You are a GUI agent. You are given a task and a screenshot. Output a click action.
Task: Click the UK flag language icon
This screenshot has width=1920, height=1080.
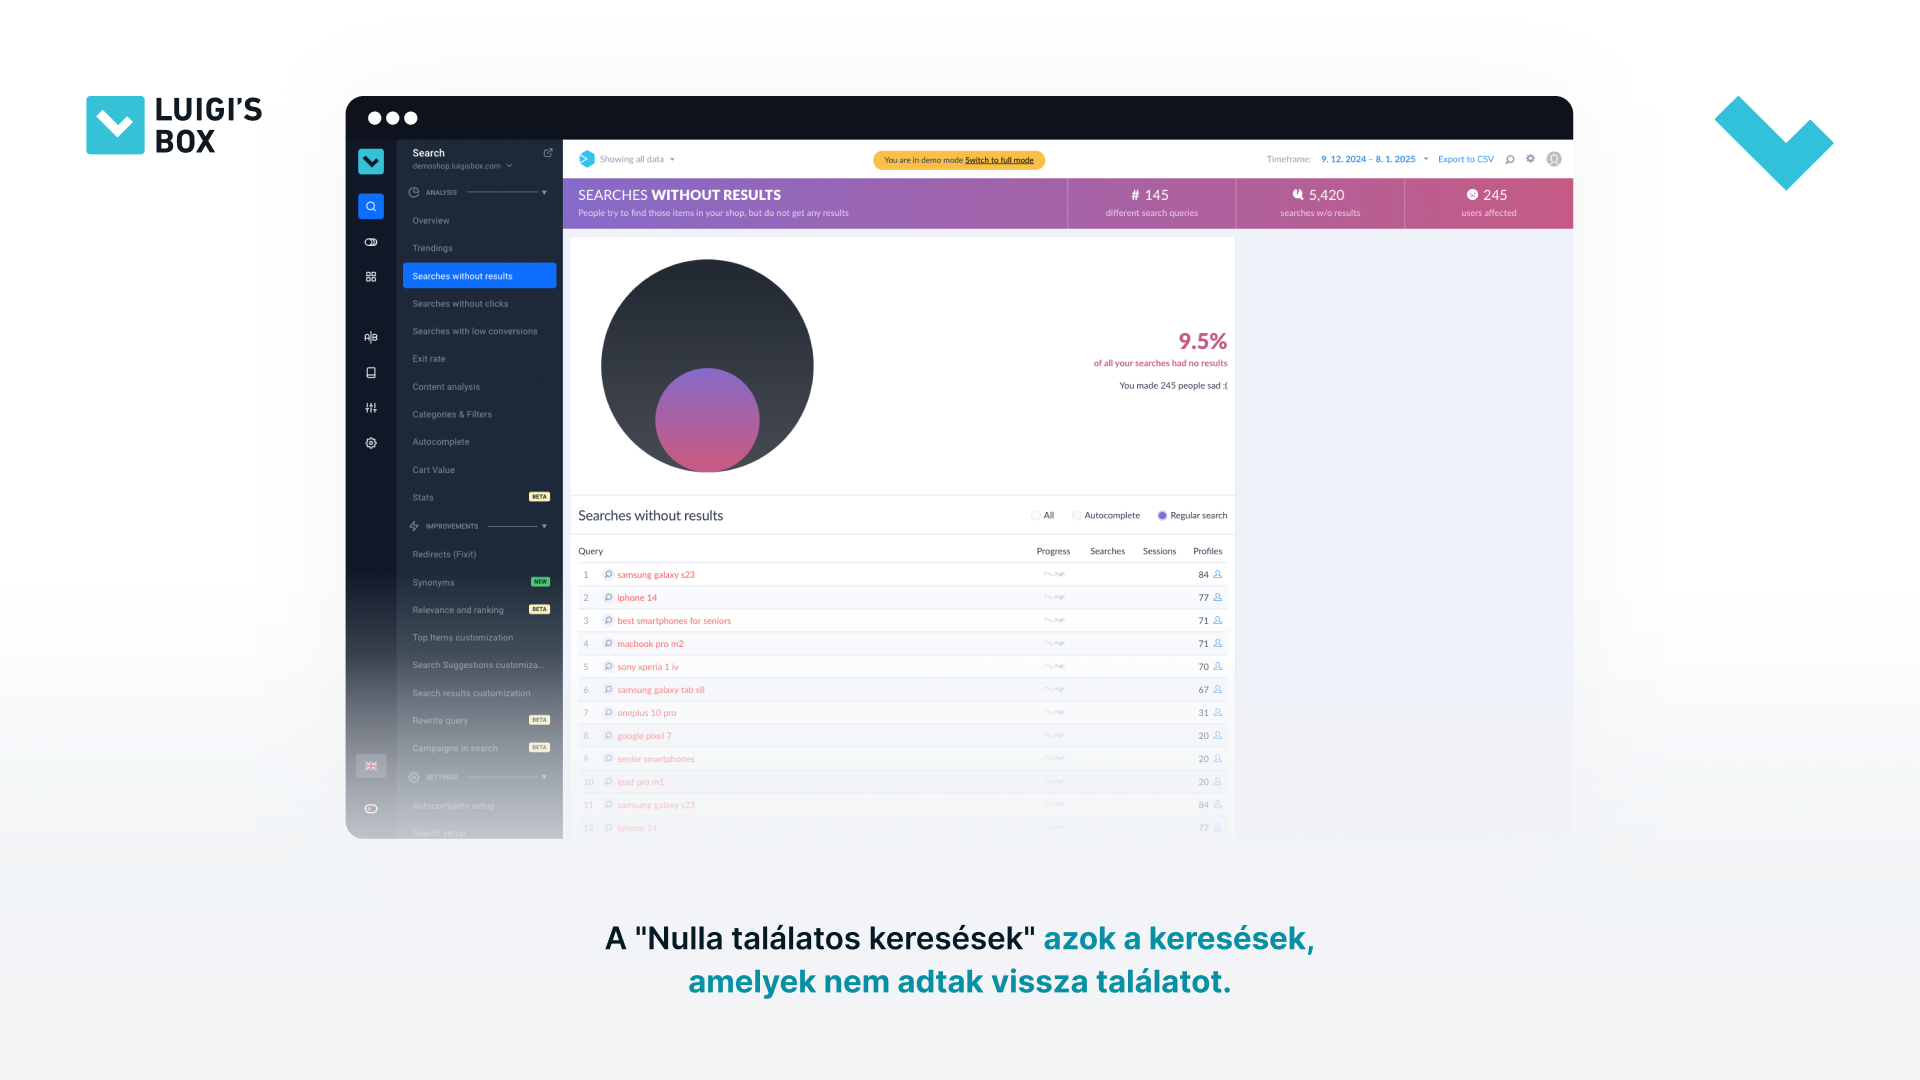[371, 766]
